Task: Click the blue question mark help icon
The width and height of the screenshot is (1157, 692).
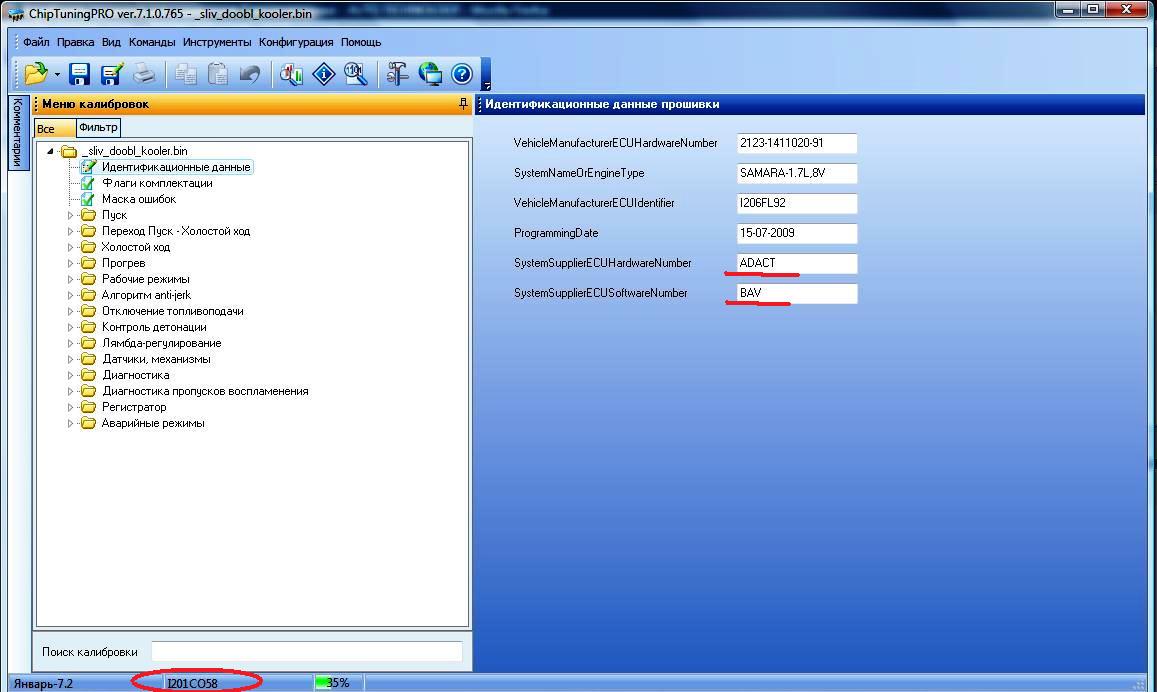Action: click(x=462, y=74)
